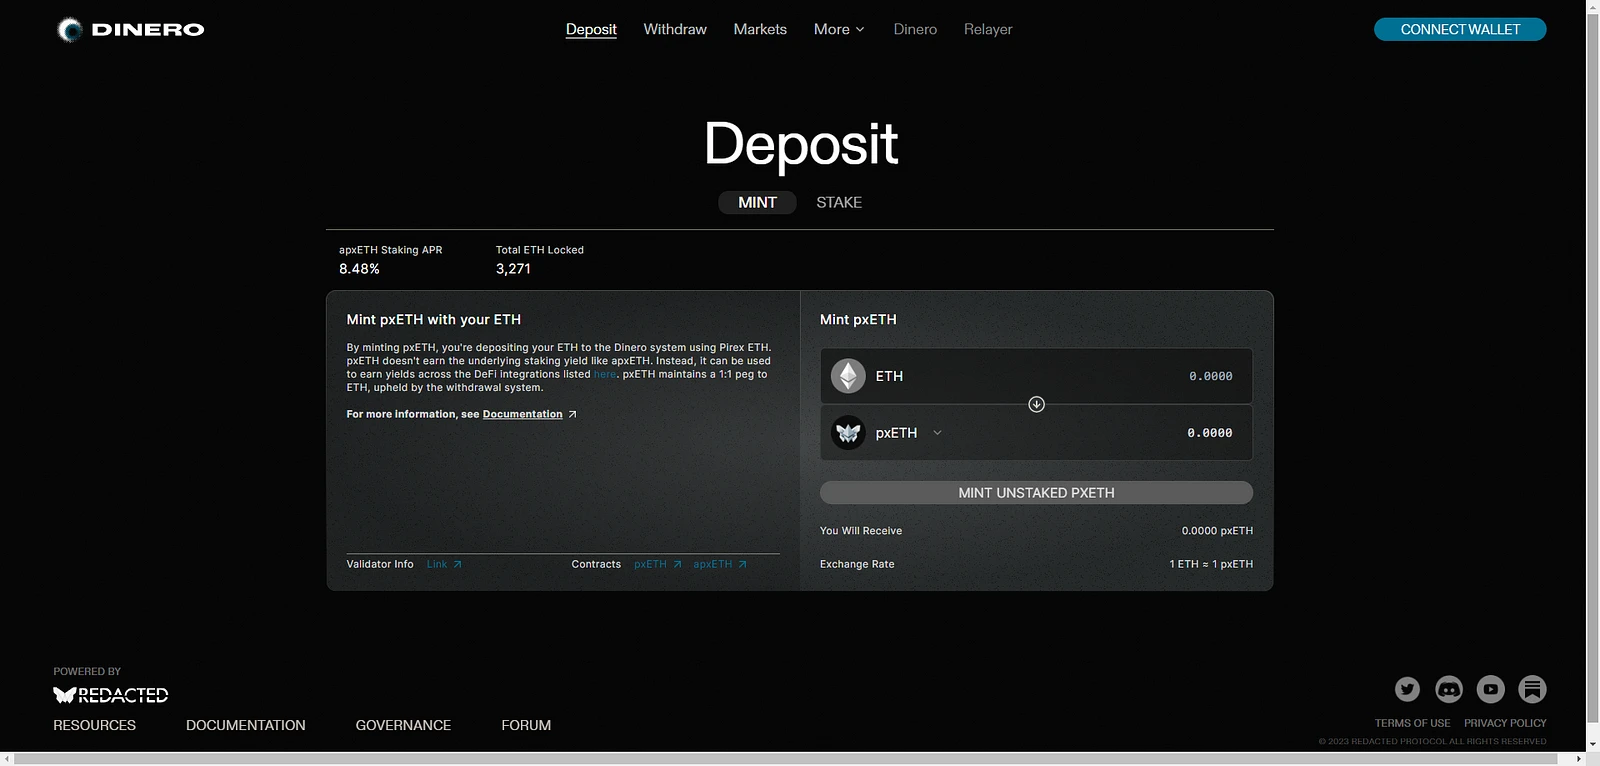Select the MINT tab
The image size is (1600, 766).
[x=757, y=202]
